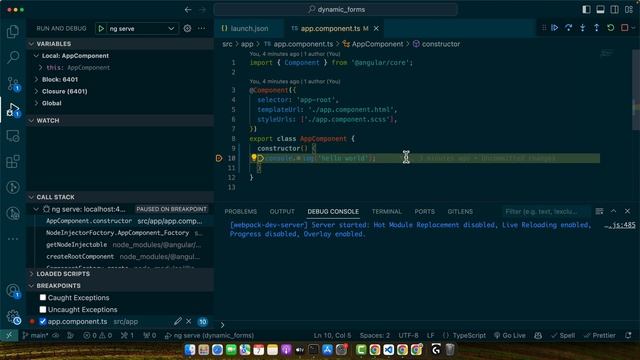This screenshot has height=360, width=640.
Task: Open the PROBLEMS panel tab
Action: point(241,211)
